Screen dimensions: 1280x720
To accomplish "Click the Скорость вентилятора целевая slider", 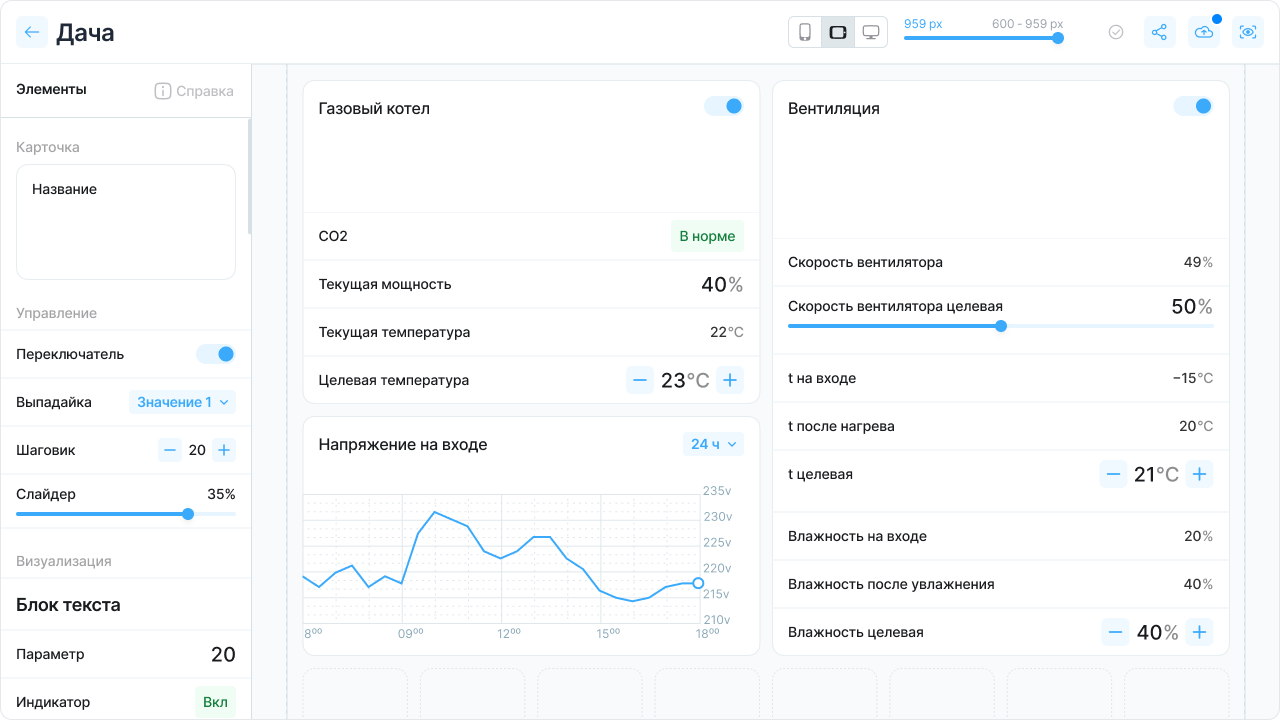I will (1001, 326).
